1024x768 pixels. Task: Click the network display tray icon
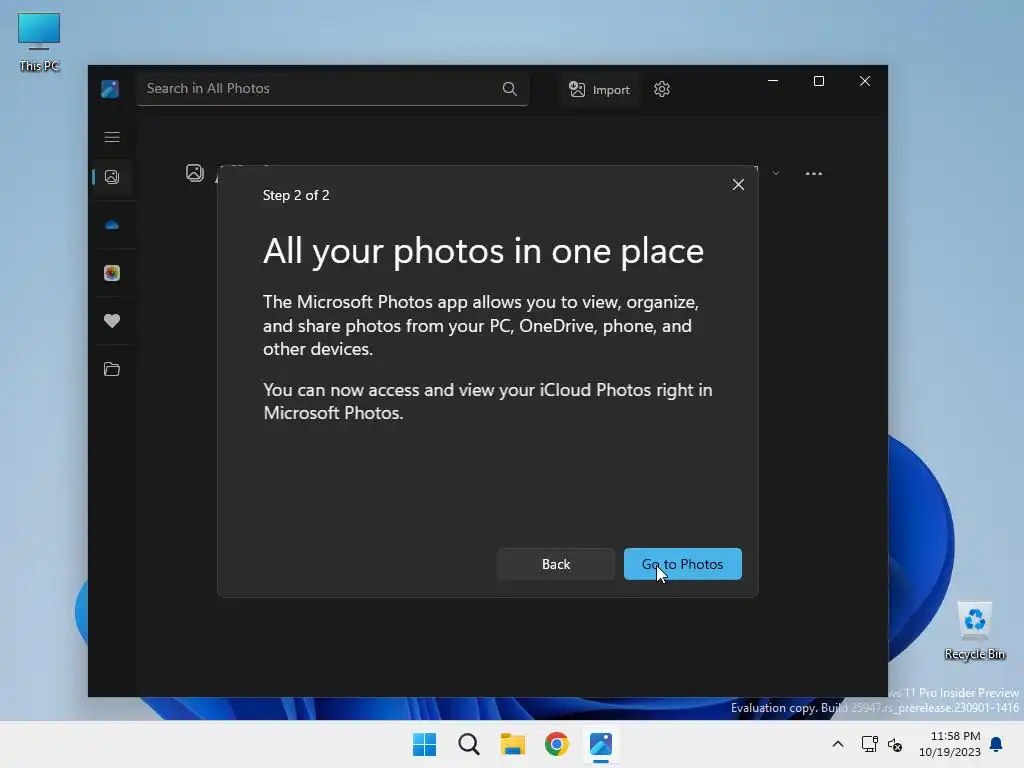click(x=869, y=744)
